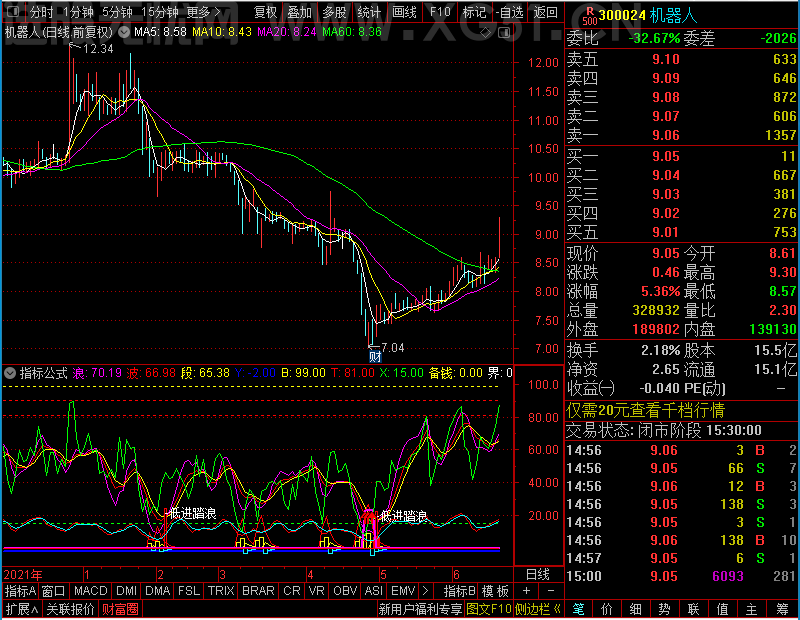This screenshot has width=800, height=620.
Task: Click stock code 300024 in the header
Action: click(x=622, y=16)
